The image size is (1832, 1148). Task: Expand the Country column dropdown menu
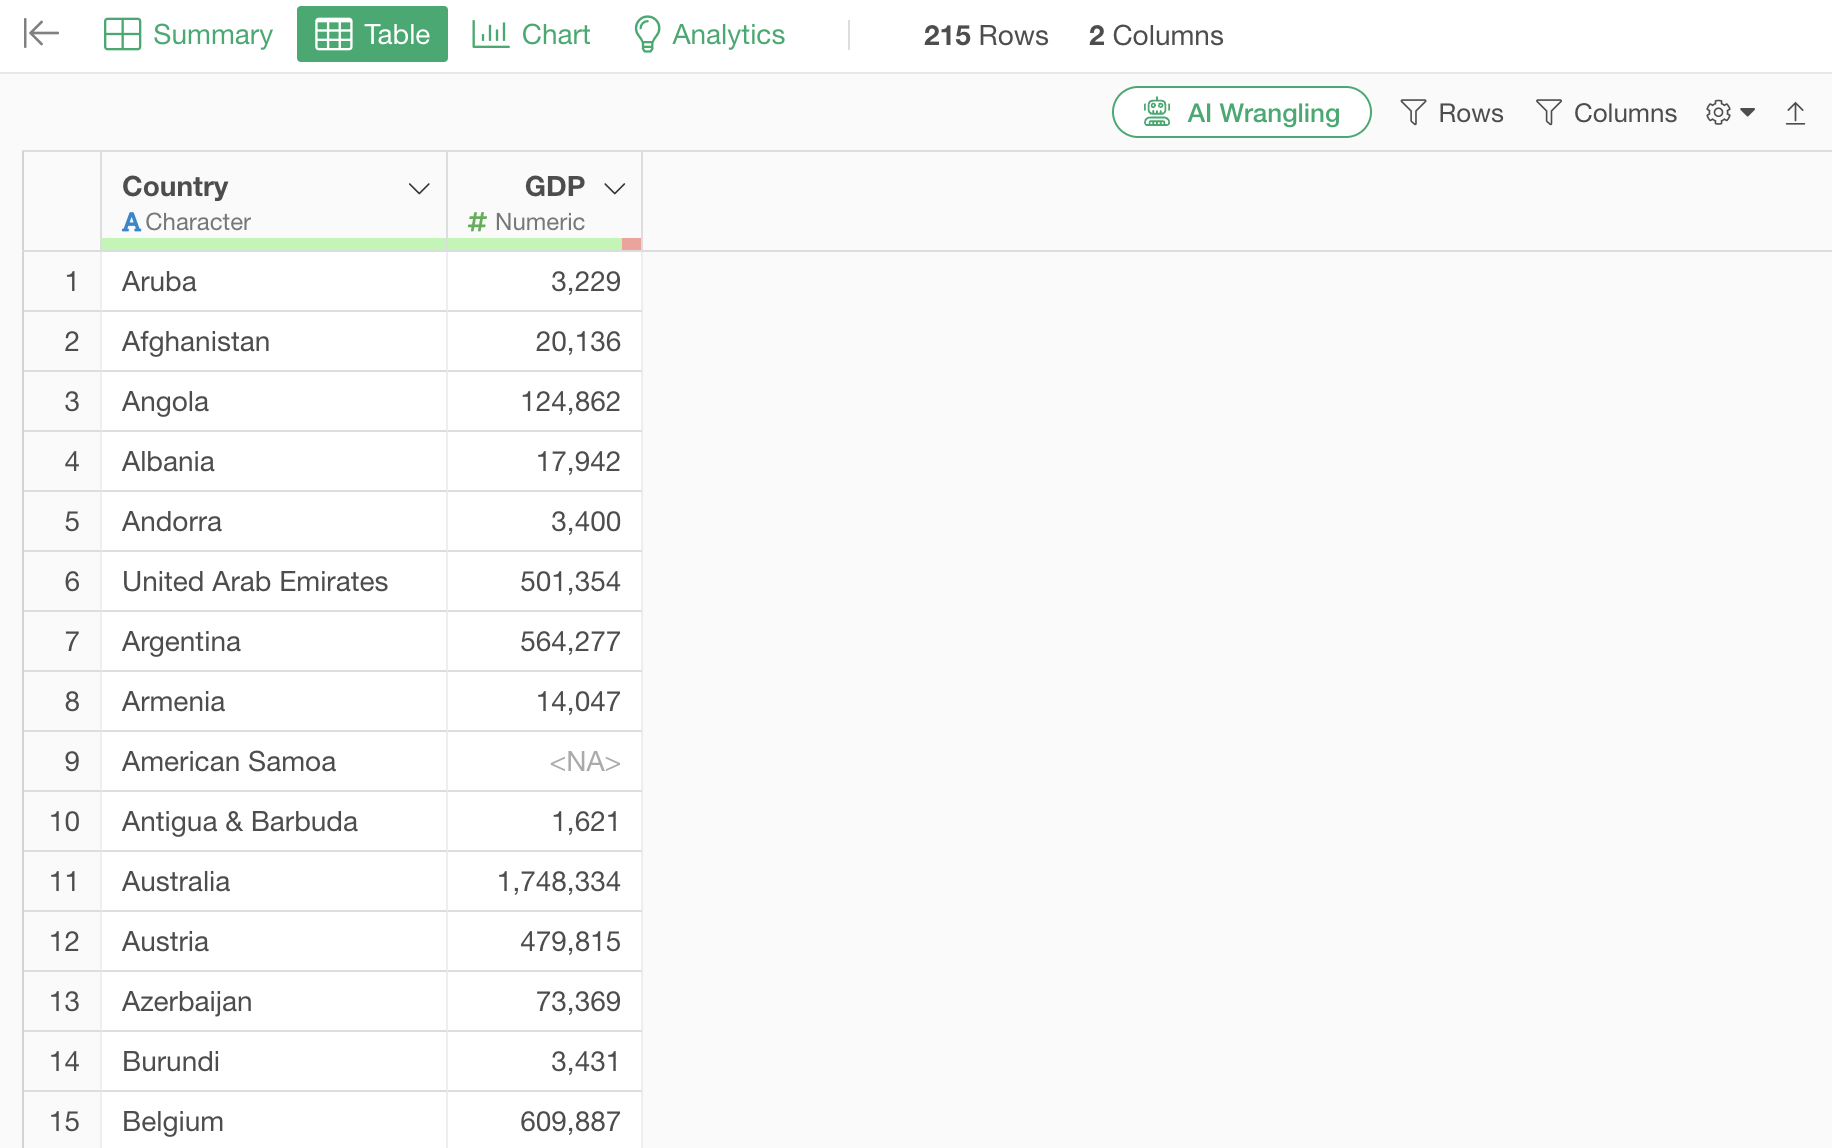pyautogui.click(x=419, y=188)
